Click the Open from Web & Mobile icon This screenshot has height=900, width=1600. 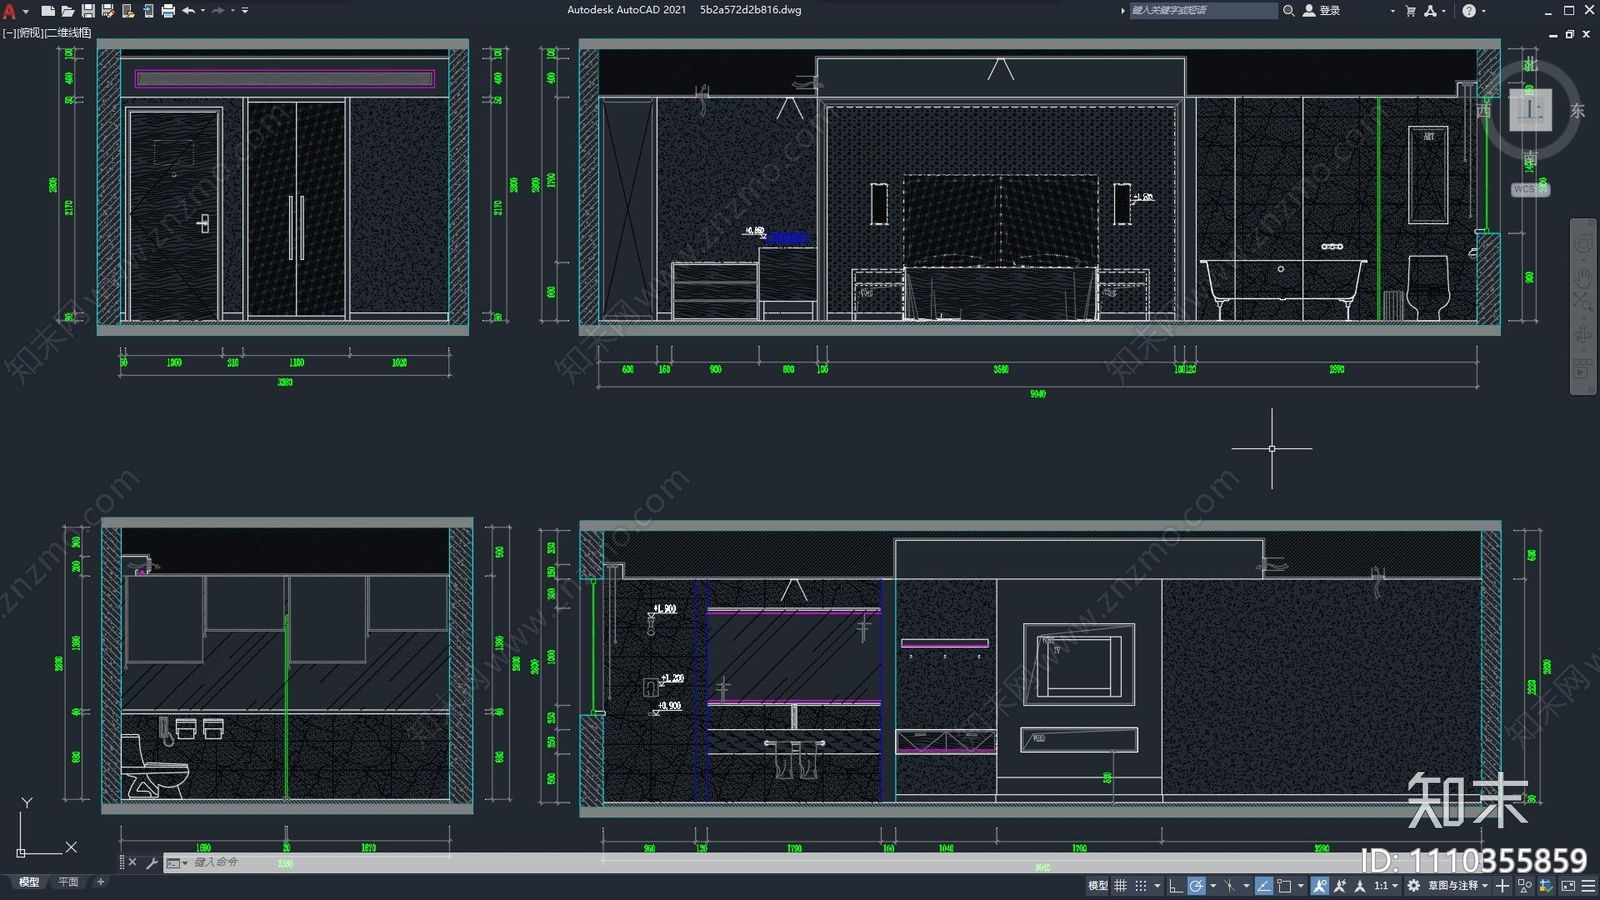128,11
